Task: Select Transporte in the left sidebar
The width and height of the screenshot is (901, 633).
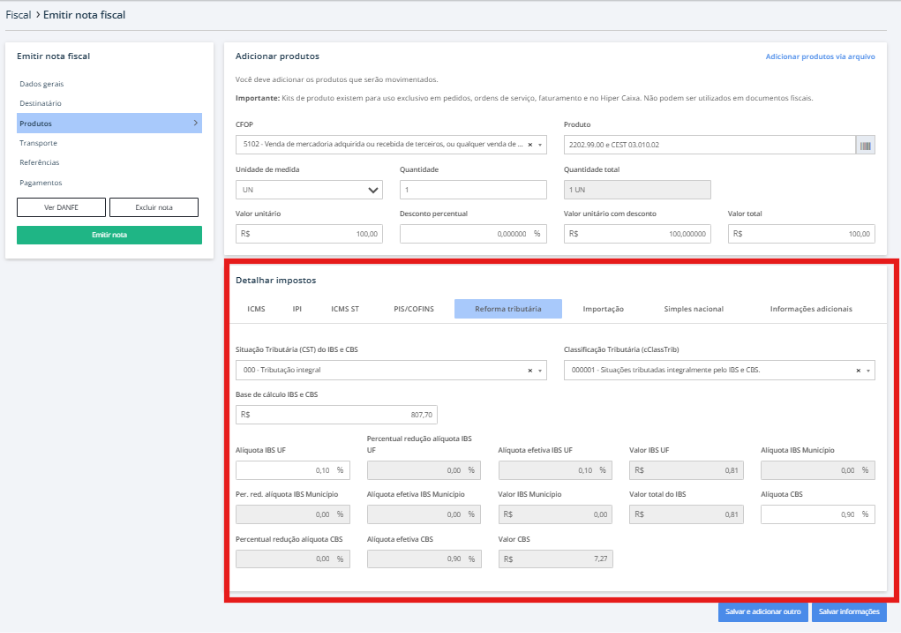Action: point(38,143)
